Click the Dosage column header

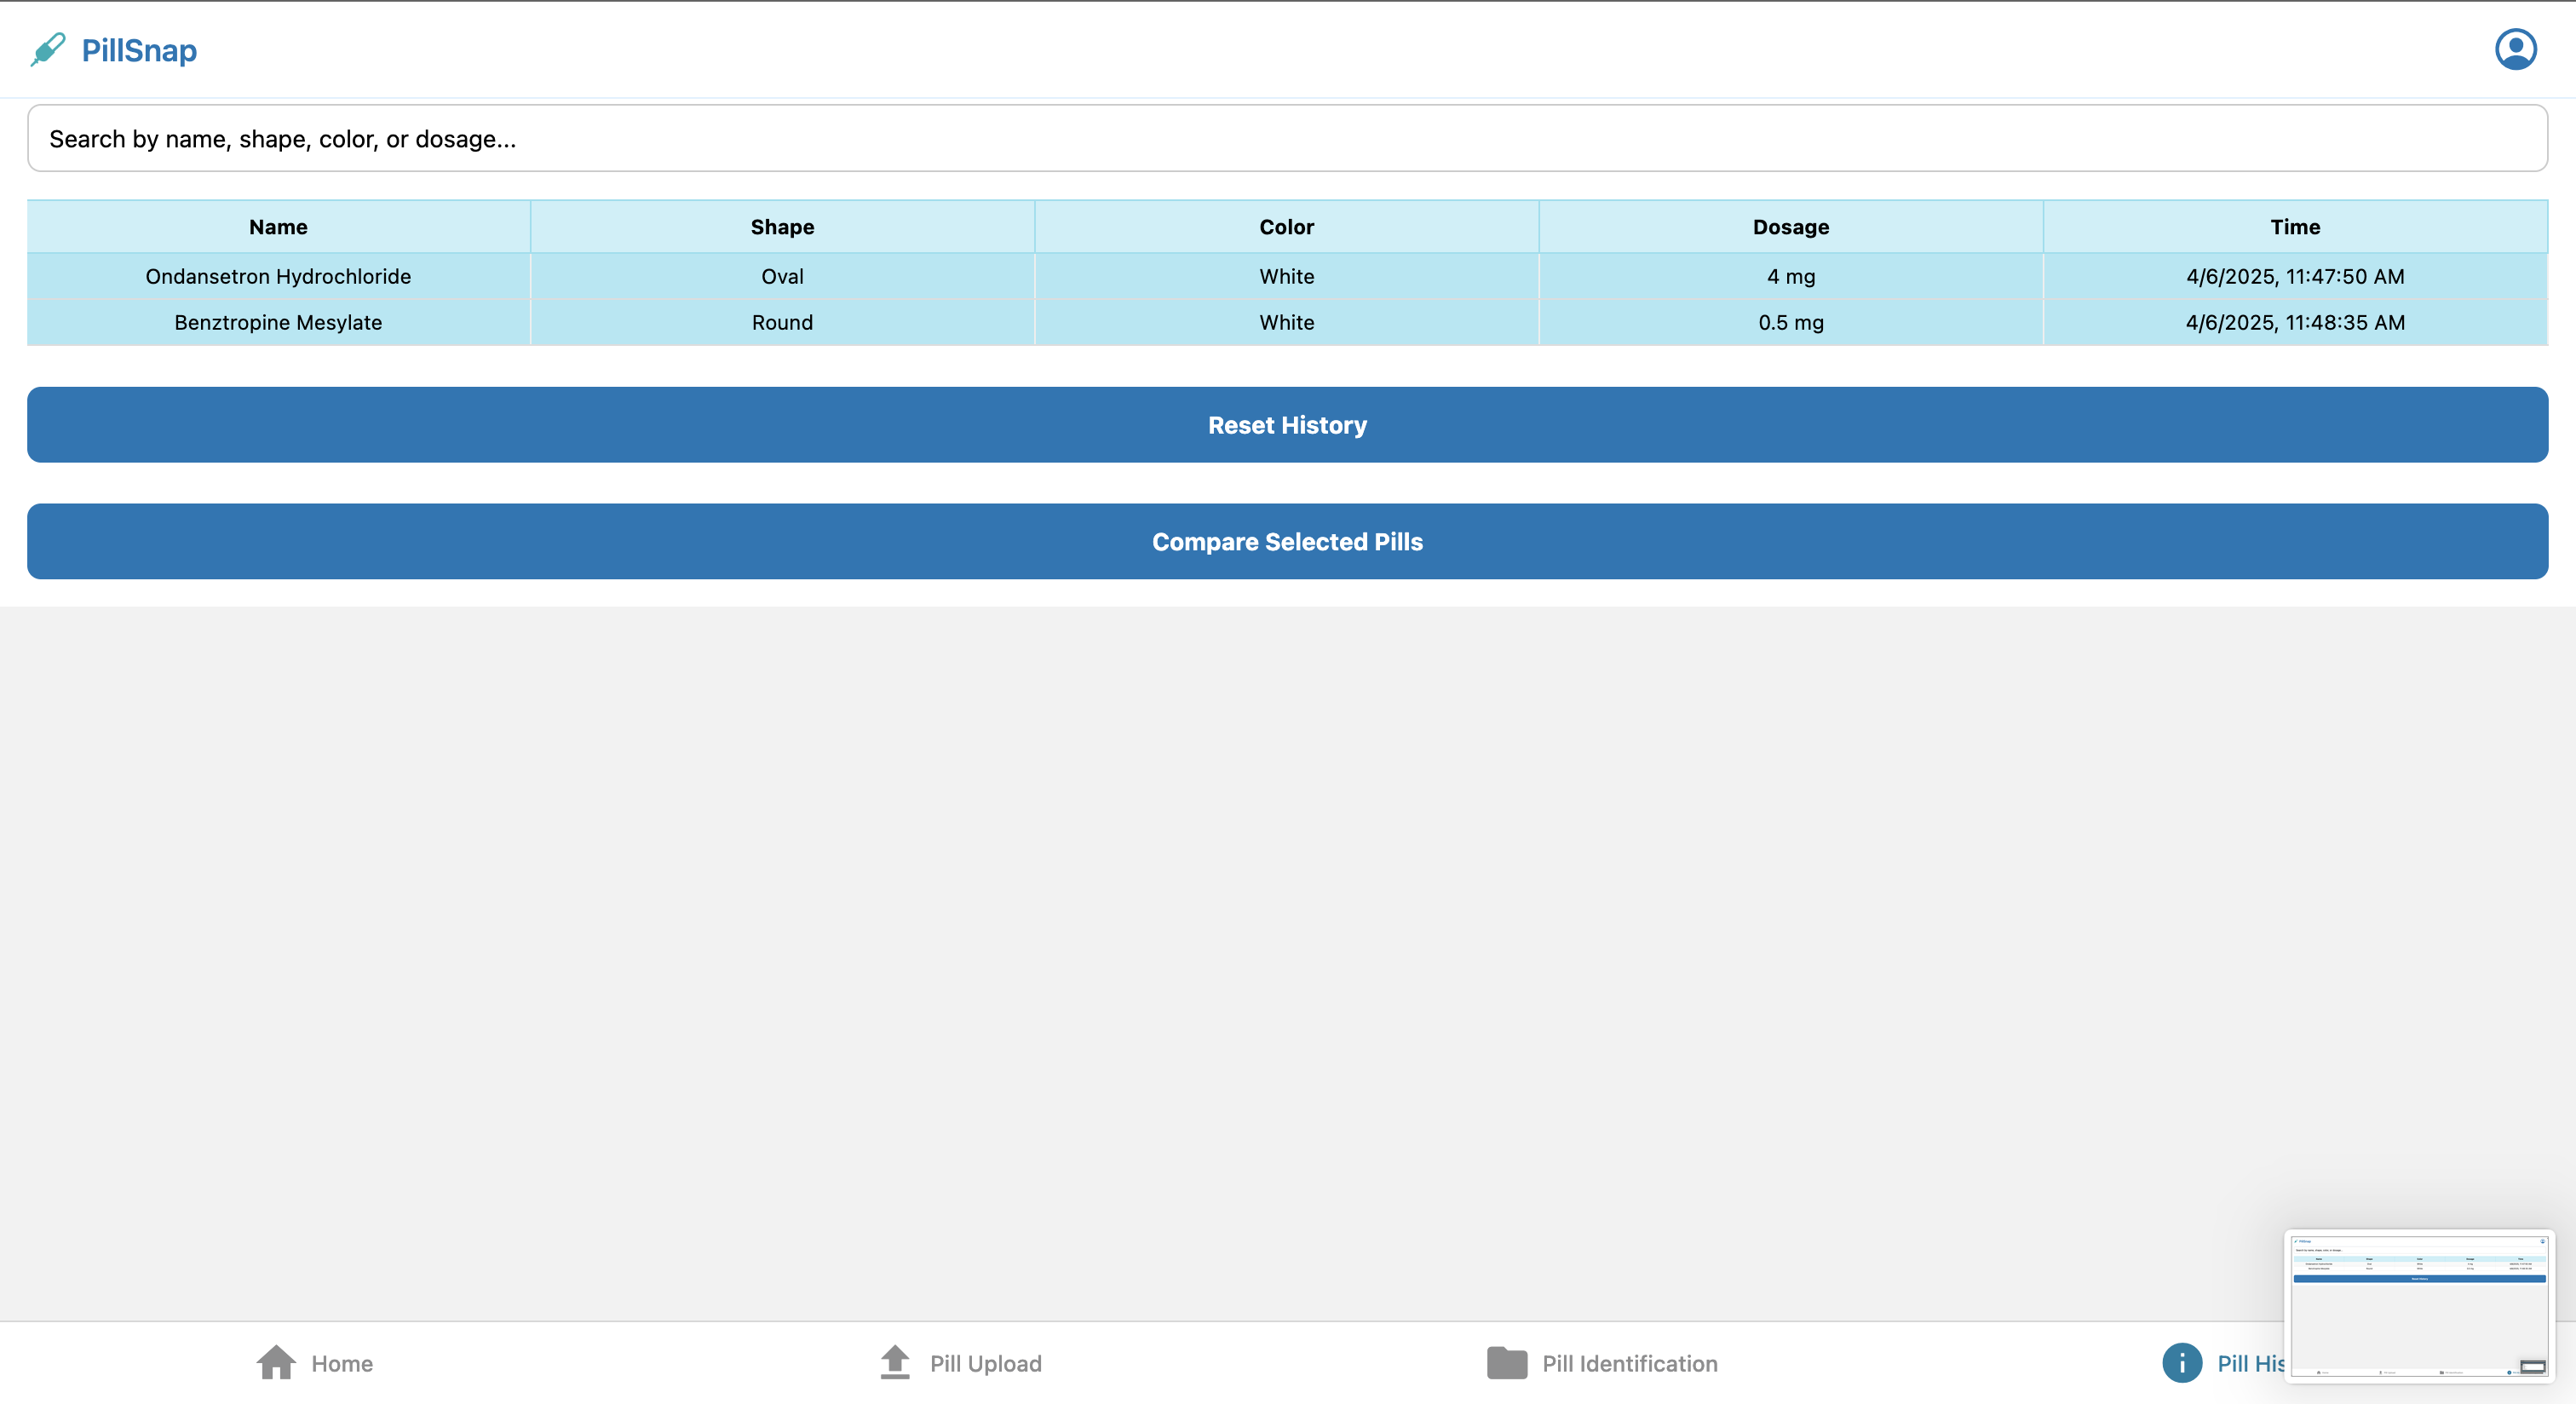pyautogui.click(x=1790, y=227)
